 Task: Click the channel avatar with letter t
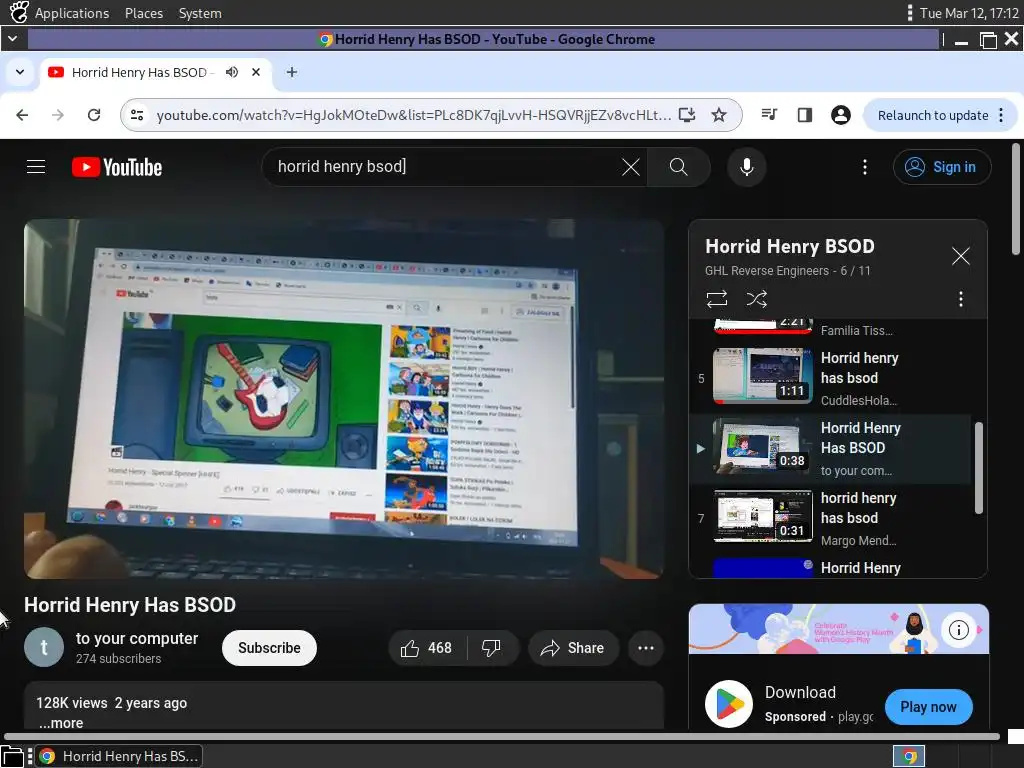coord(44,647)
